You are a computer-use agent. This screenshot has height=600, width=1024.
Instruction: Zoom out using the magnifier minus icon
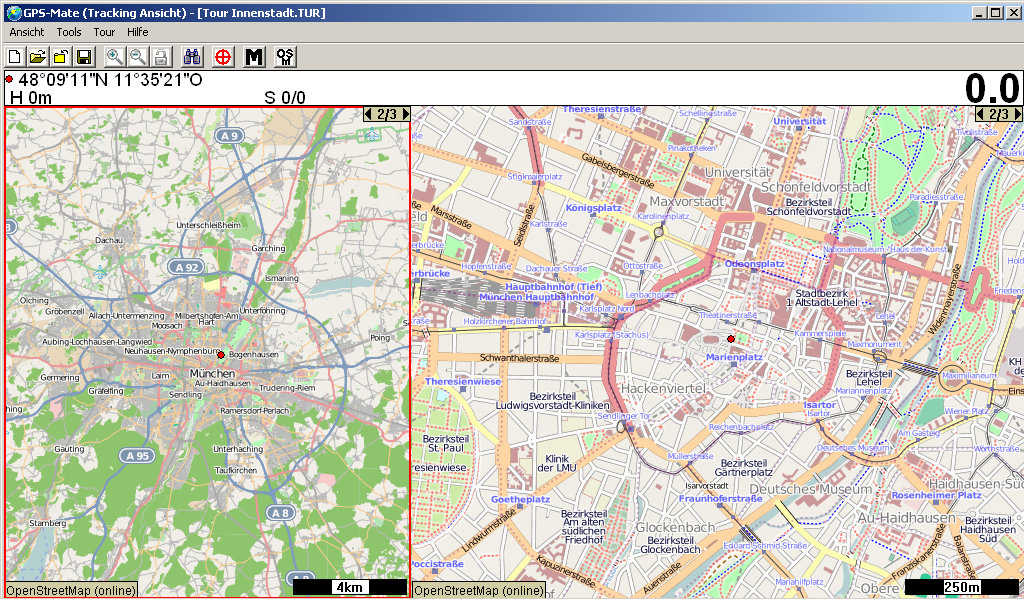tap(138, 57)
